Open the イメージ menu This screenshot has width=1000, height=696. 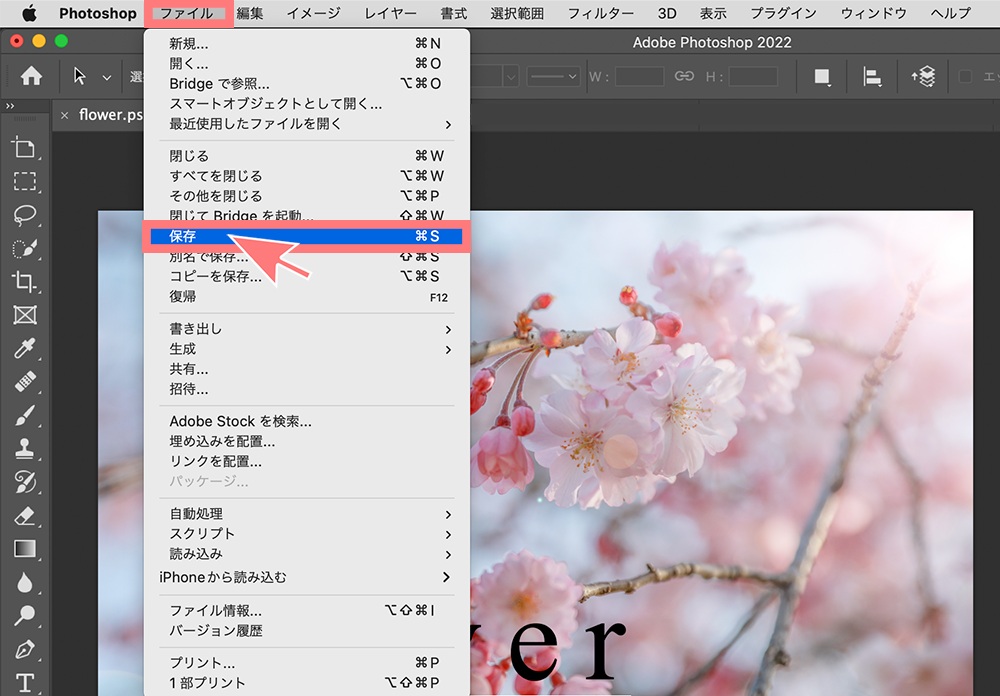[314, 13]
